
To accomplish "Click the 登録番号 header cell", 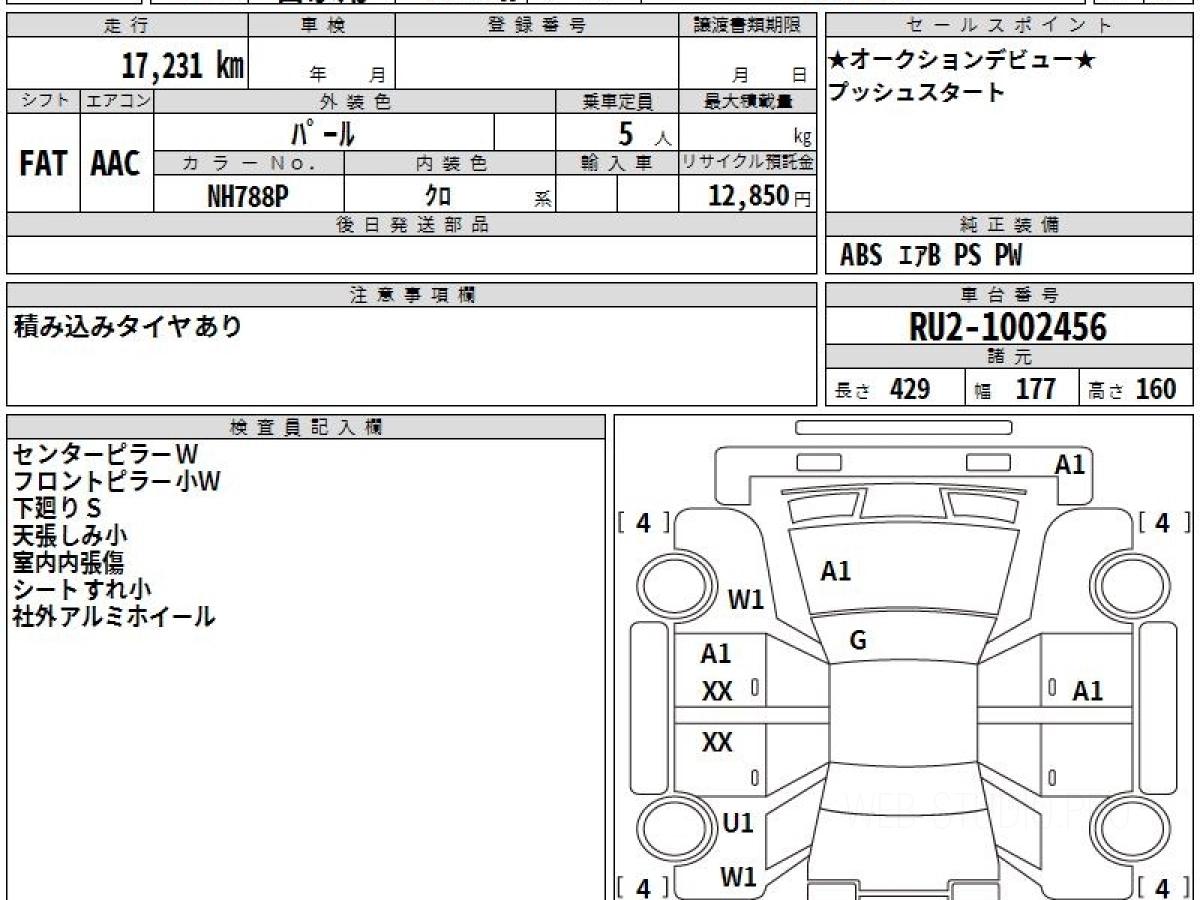I will click(536, 26).
